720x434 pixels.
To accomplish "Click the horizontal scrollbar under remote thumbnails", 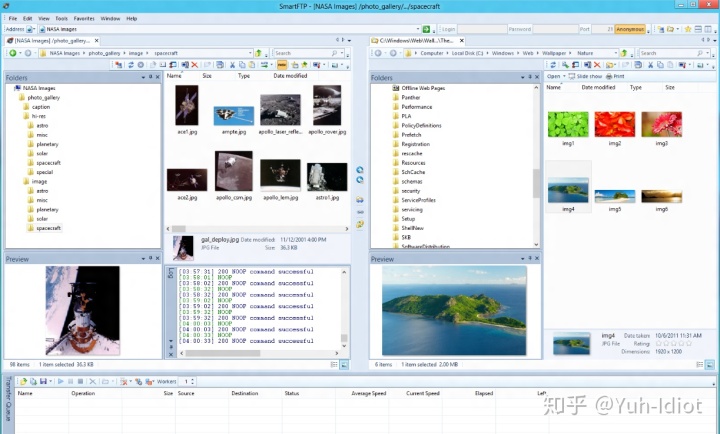I will click(257, 229).
